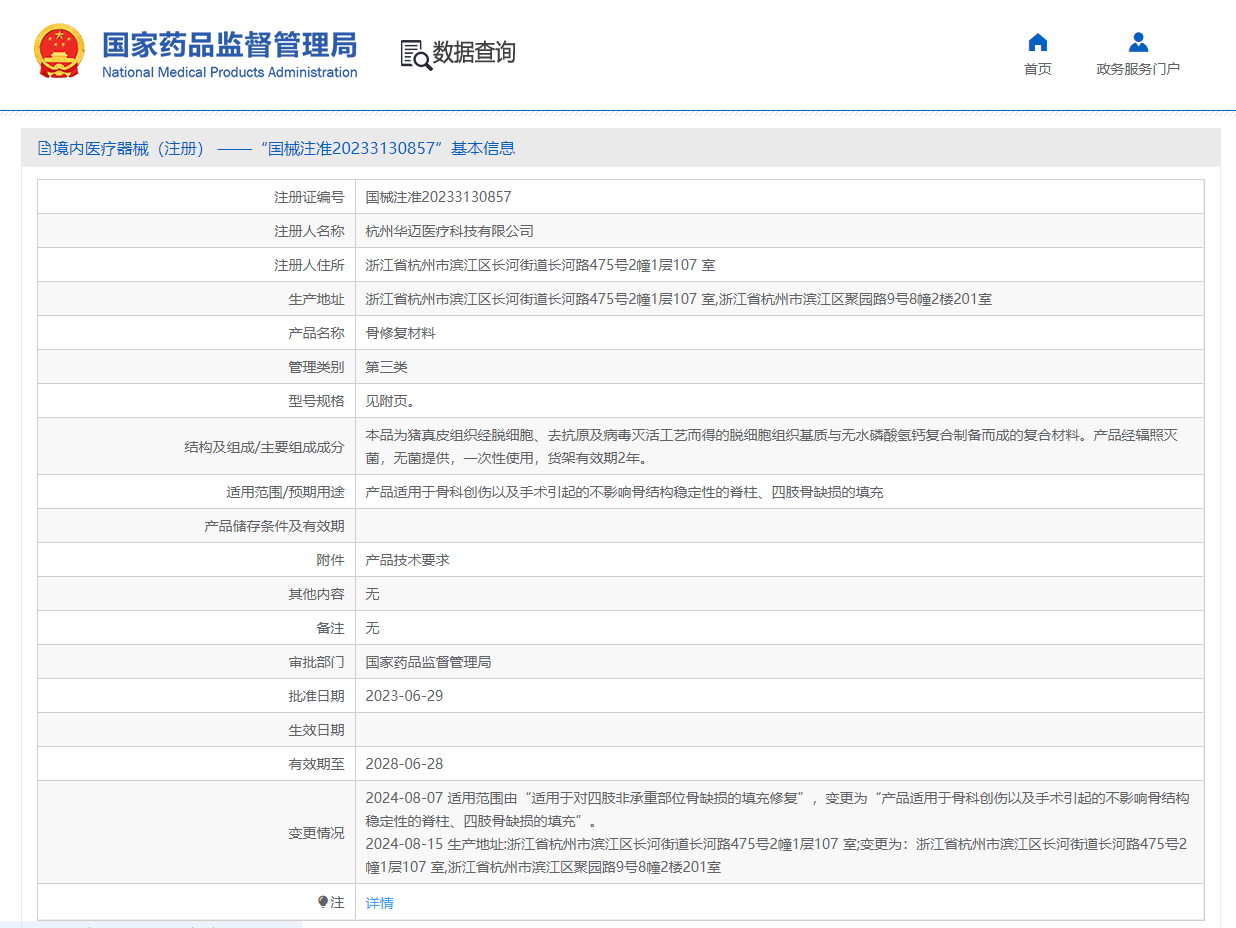Image resolution: width=1236 pixels, height=928 pixels.
Task: Click the 2024-08-07 change record text
Action: point(777,809)
